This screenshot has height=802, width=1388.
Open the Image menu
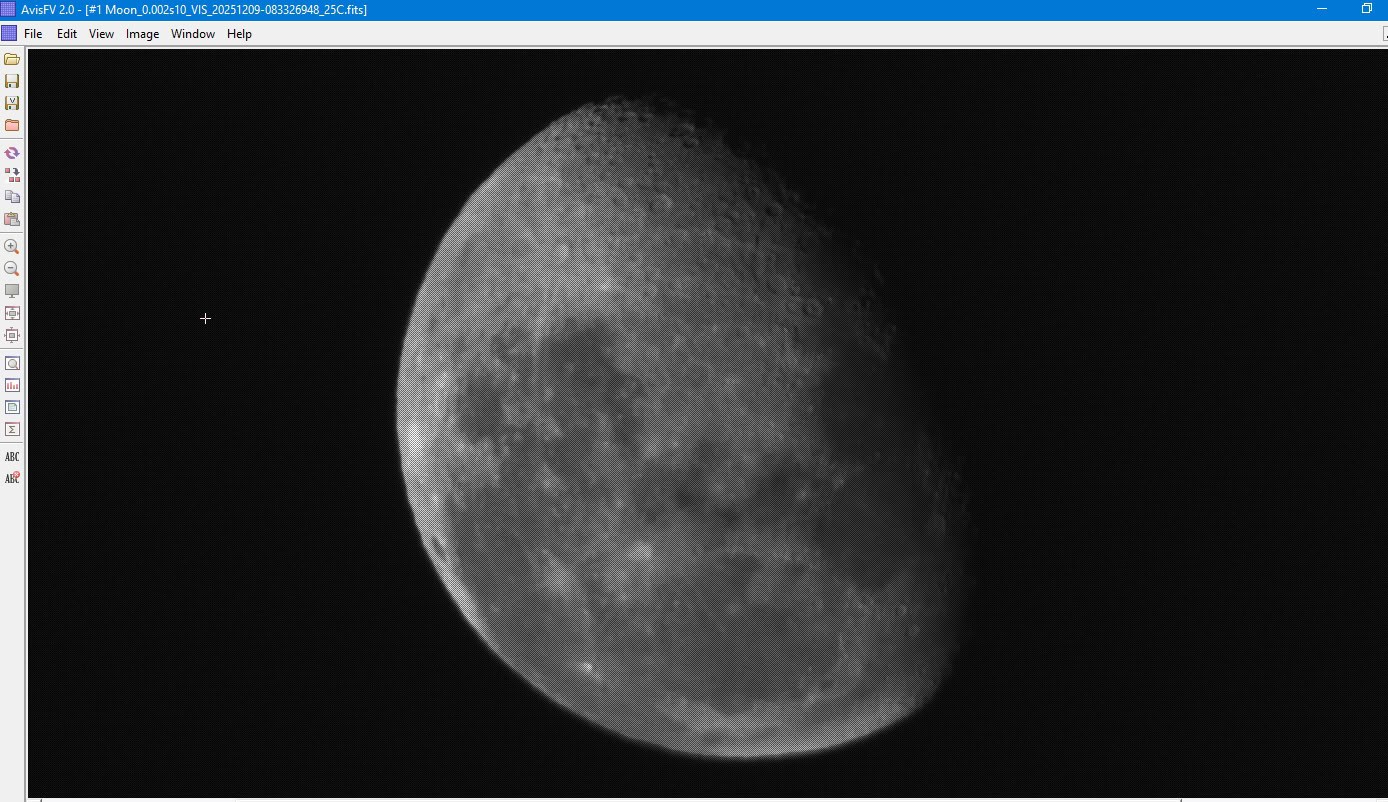tap(142, 34)
